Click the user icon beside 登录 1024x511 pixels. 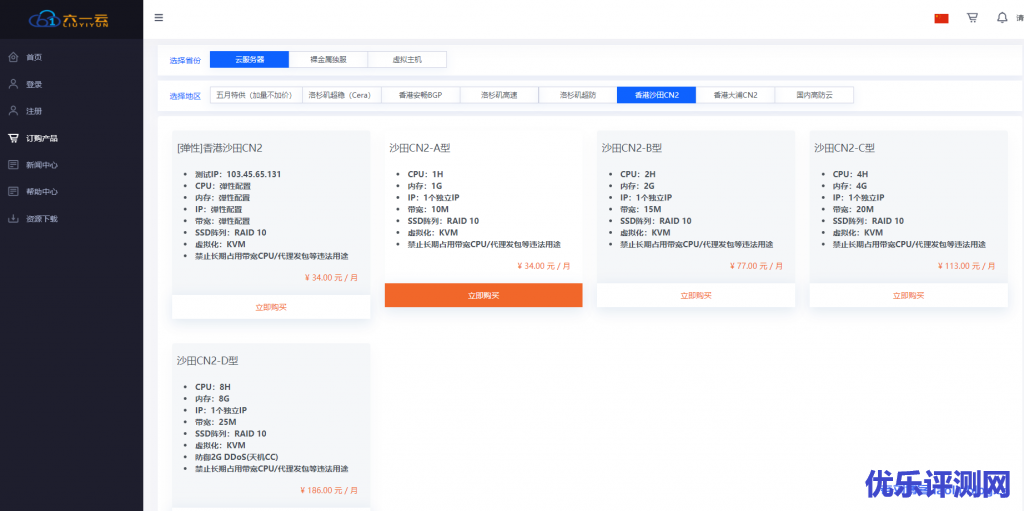(x=13, y=84)
